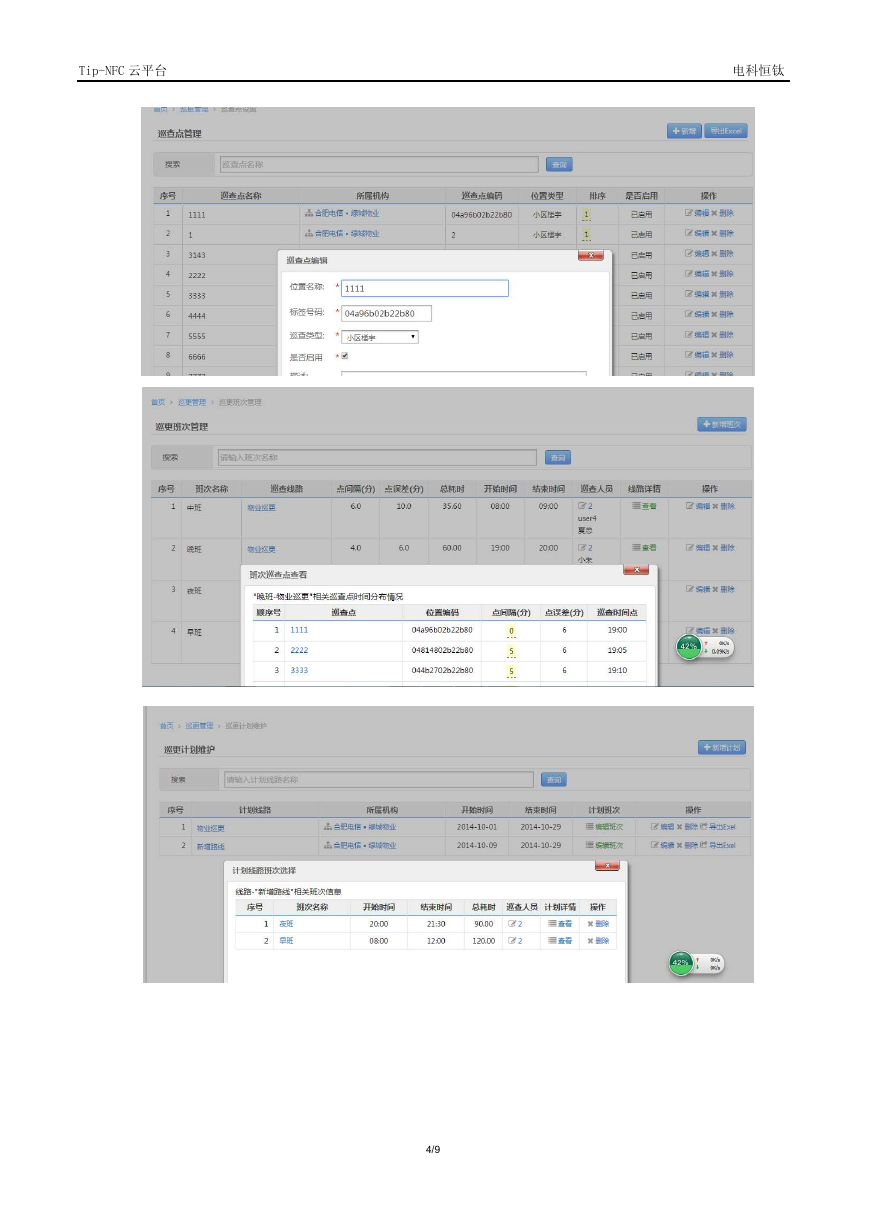Click the 新增 button in 巡查点管理
869x1228 pixels.
pyautogui.click(x=684, y=131)
